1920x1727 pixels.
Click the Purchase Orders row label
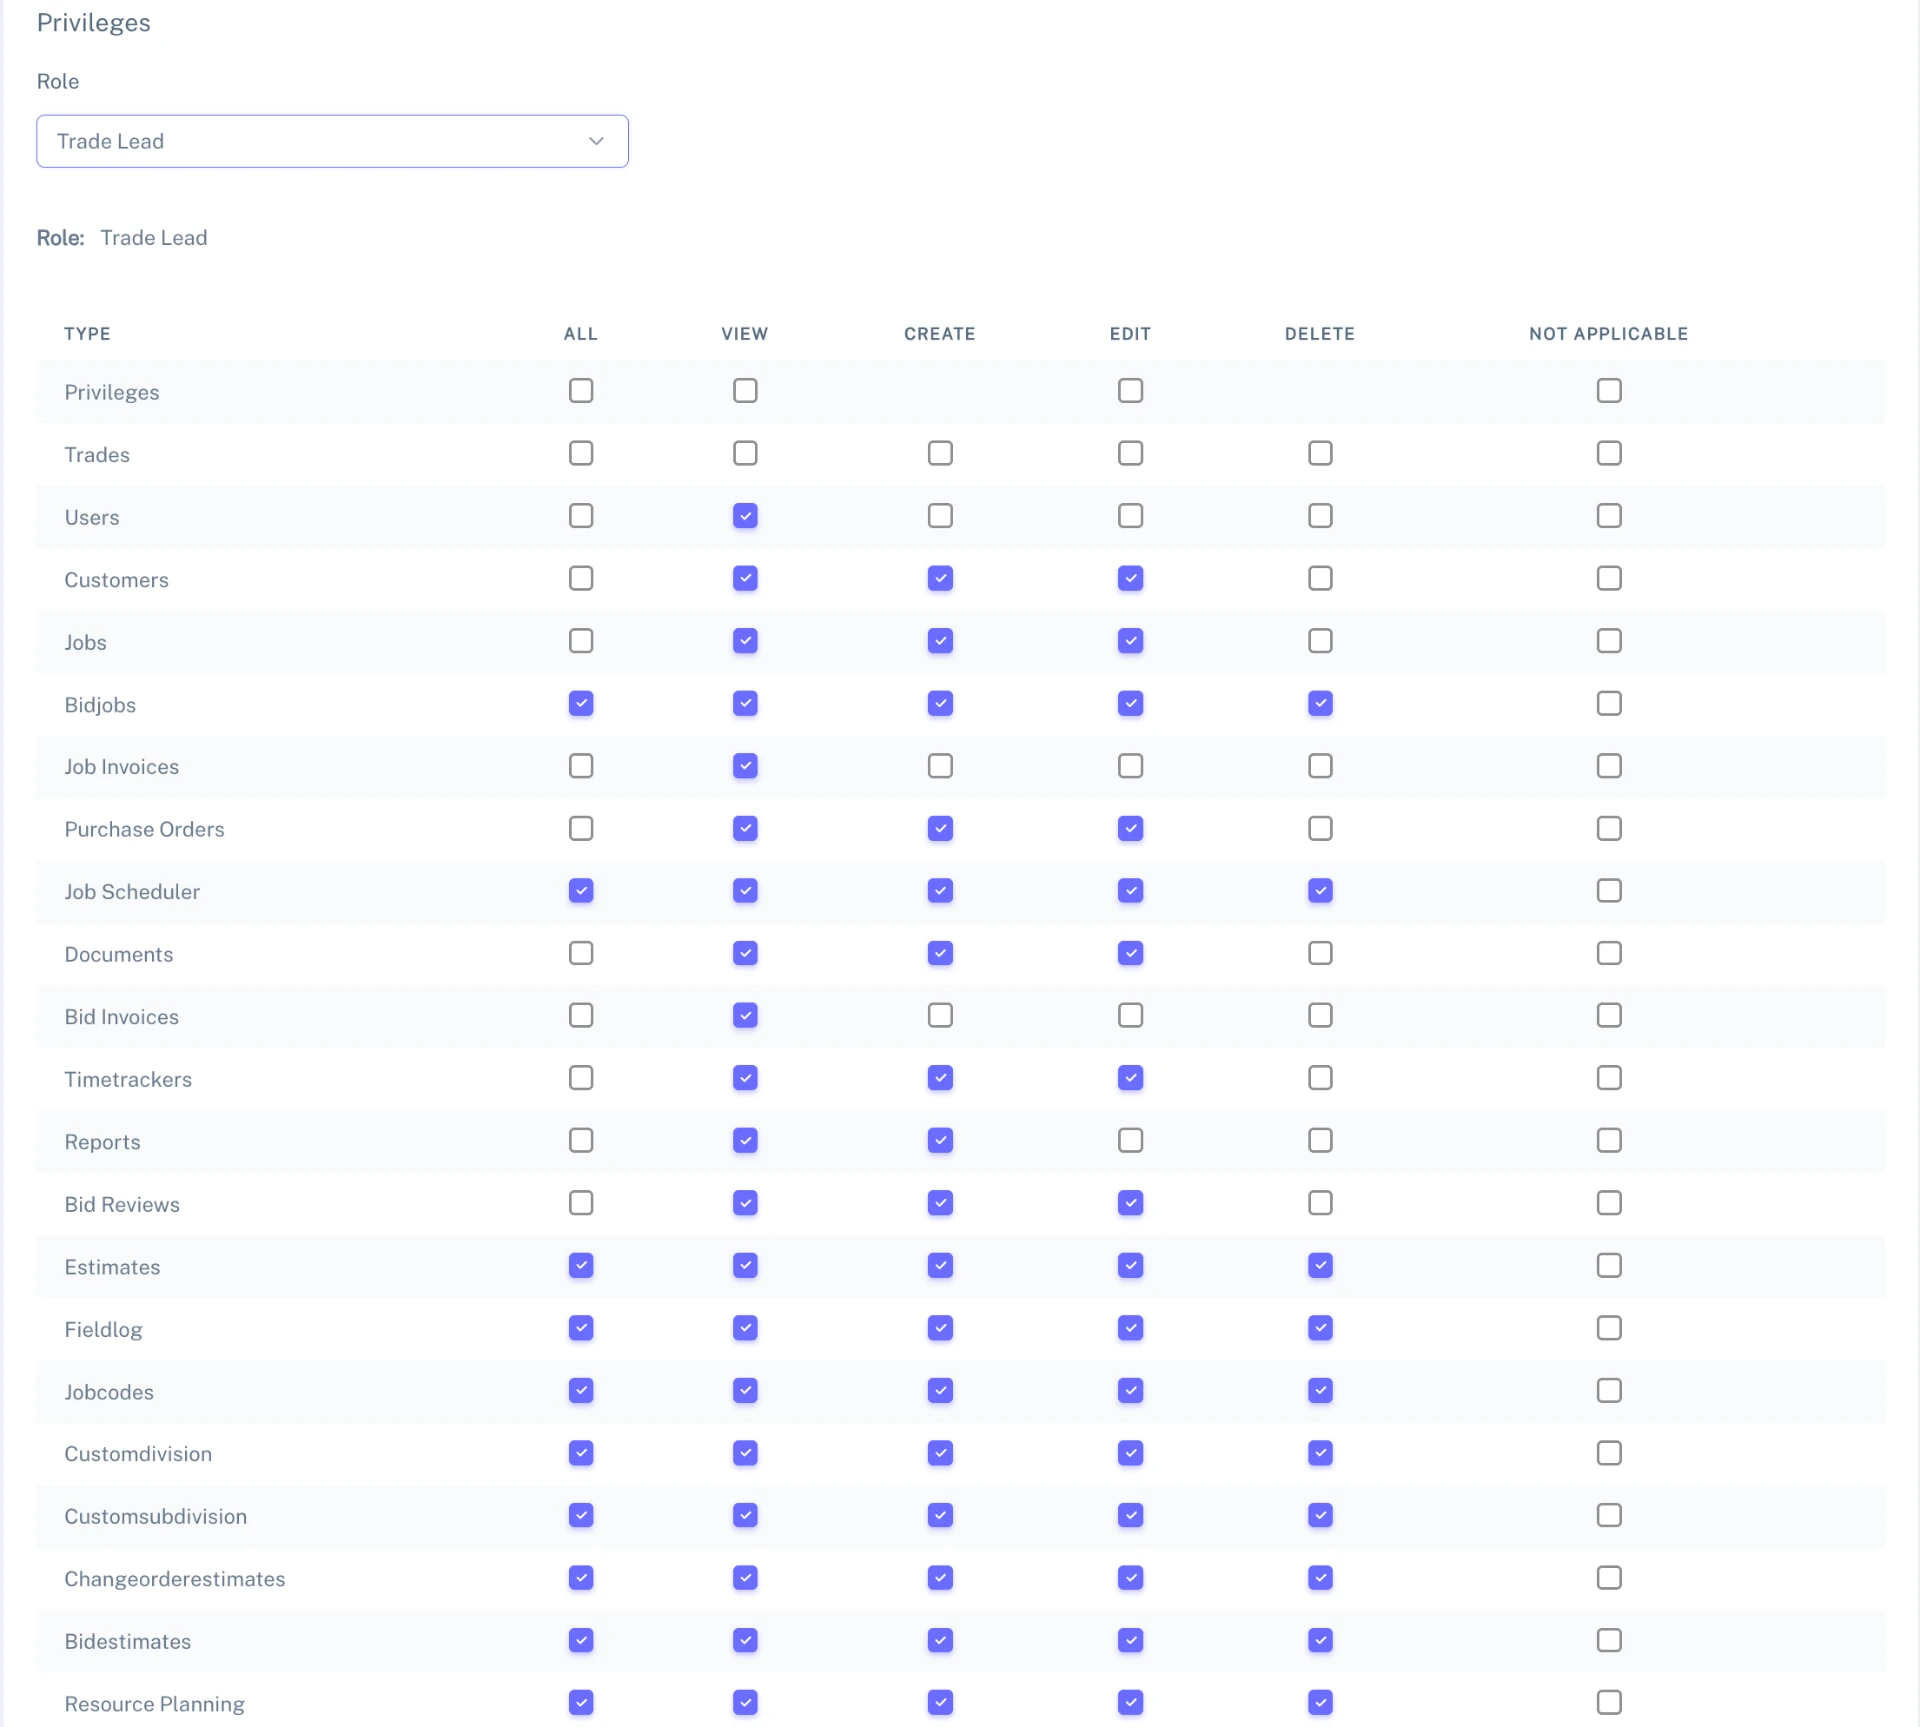144,829
